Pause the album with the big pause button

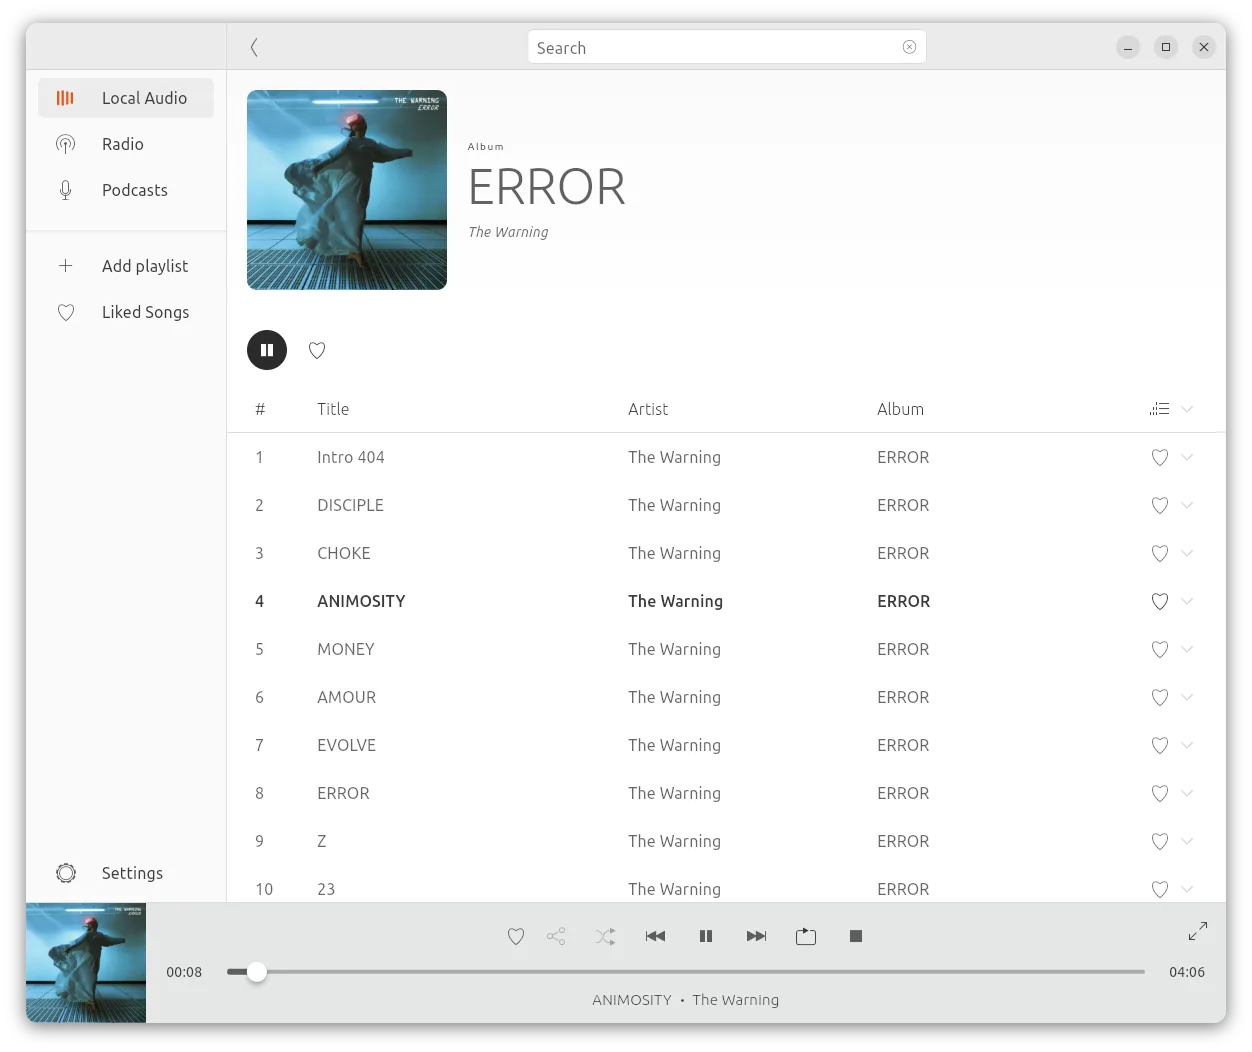click(x=266, y=350)
